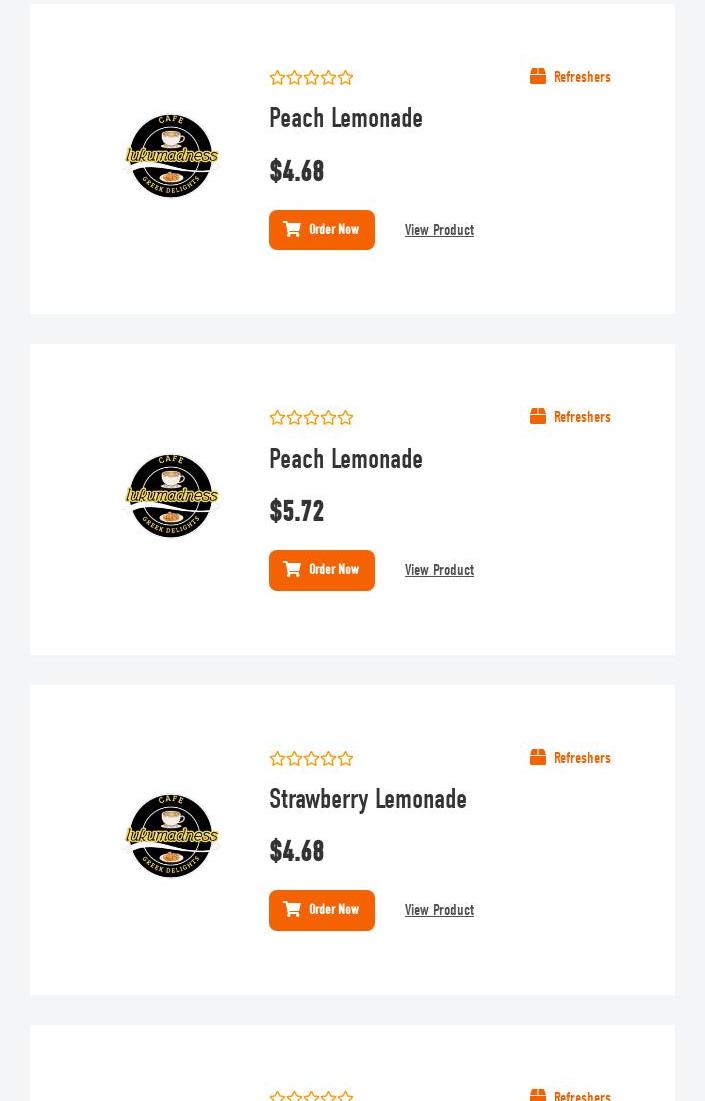Click the Lukumadness logo thumbnail for Strawberry Lemonade
Screen dimensions: 705x1101
click(x=171, y=836)
